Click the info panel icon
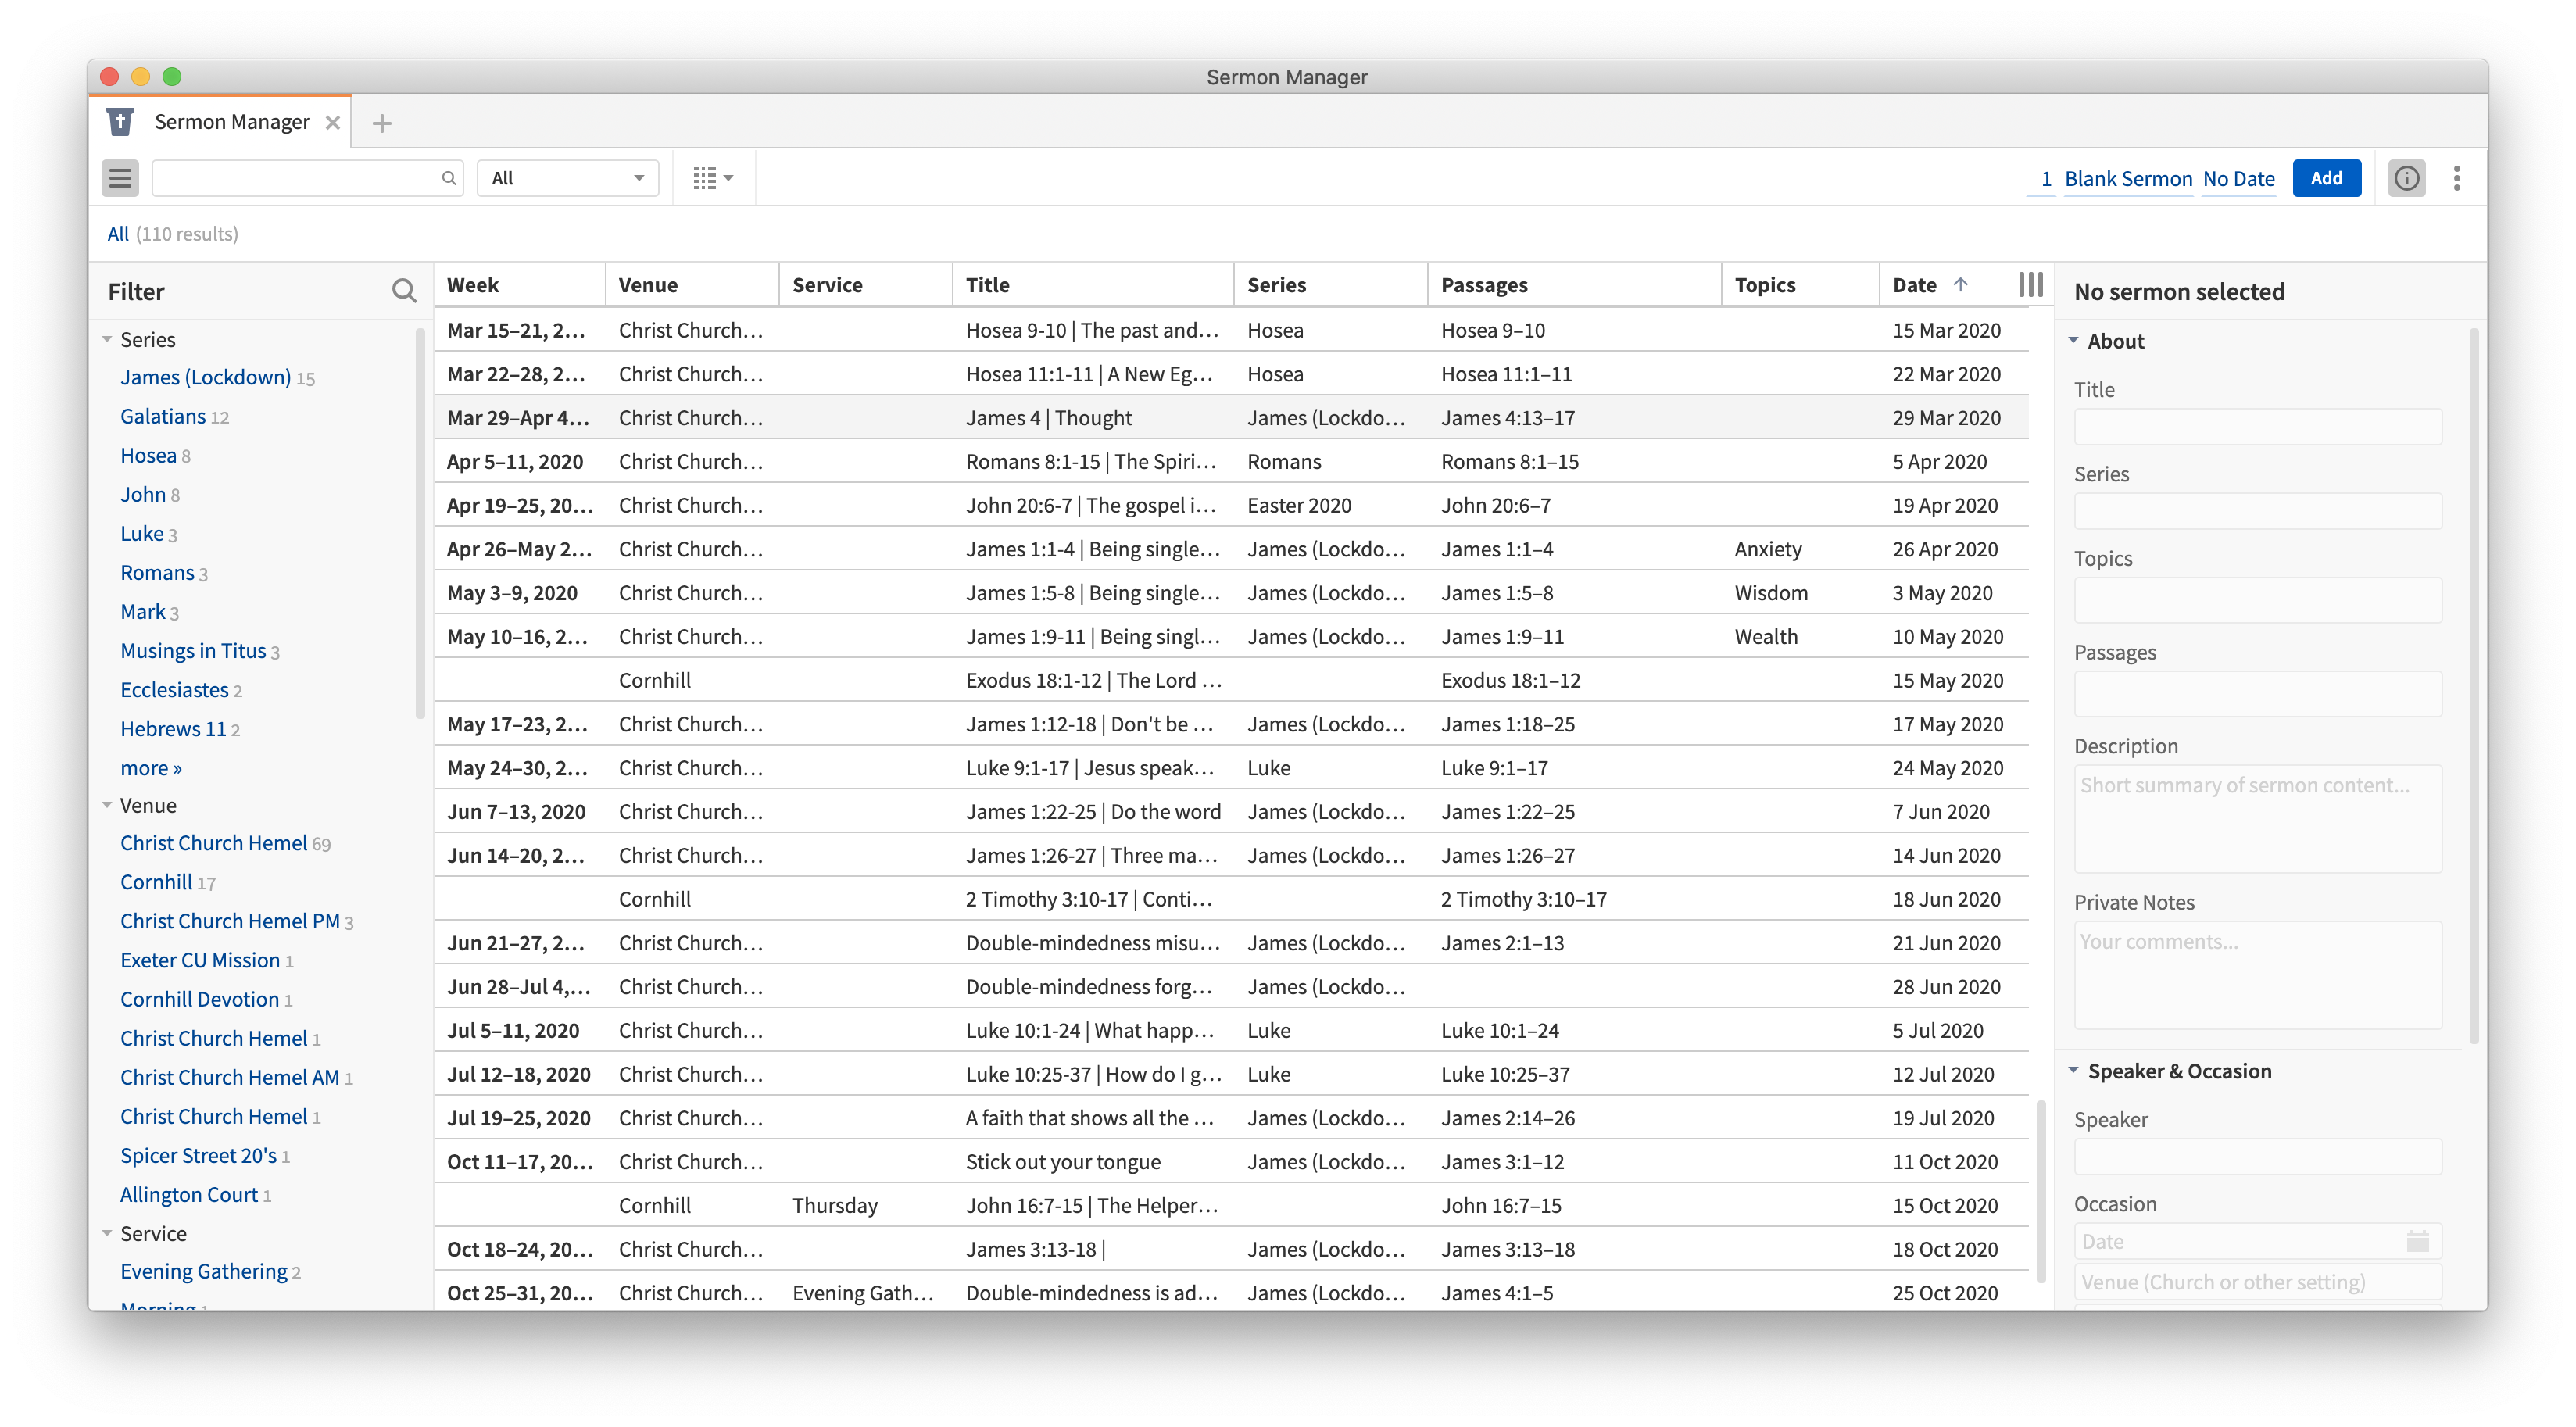The width and height of the screenshot is (2576, 1427). coord(2406,178)
